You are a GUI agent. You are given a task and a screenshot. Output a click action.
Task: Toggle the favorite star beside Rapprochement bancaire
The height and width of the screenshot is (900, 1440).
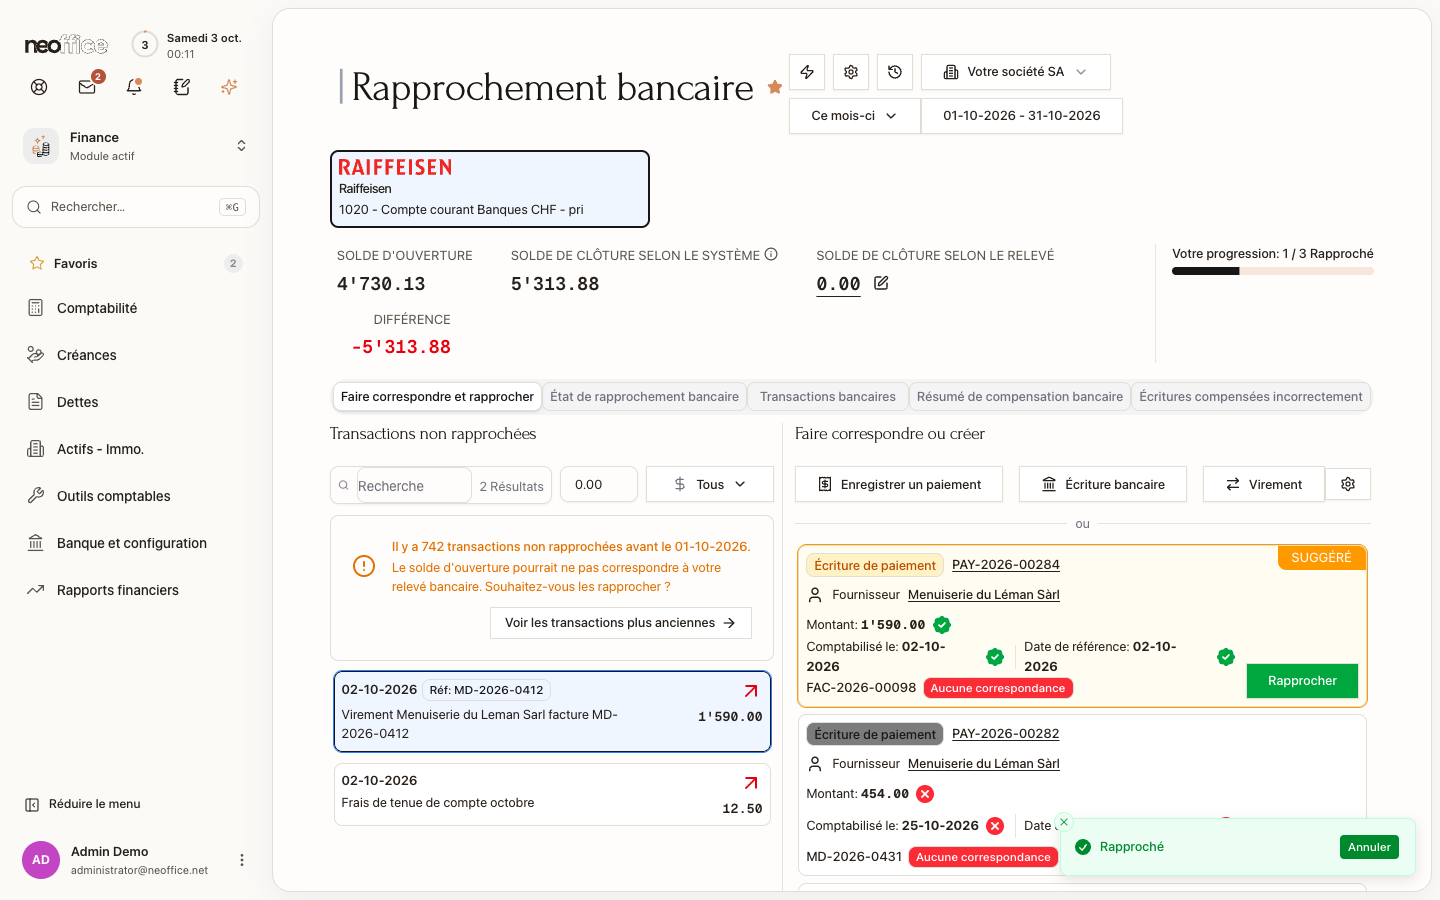pos(775,87)
